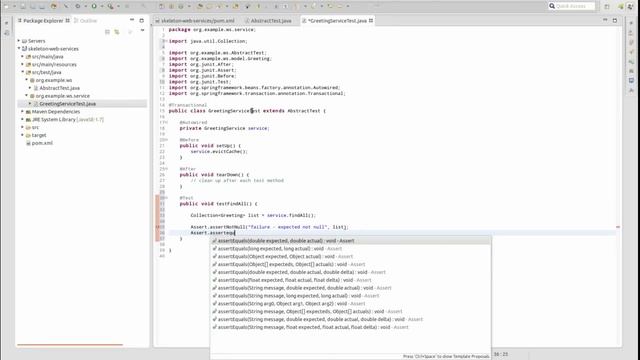Screen dimensions: 640x360
Task: Close the GreetingServiceTest.java editor tab
Action: (x=371, y=20)
